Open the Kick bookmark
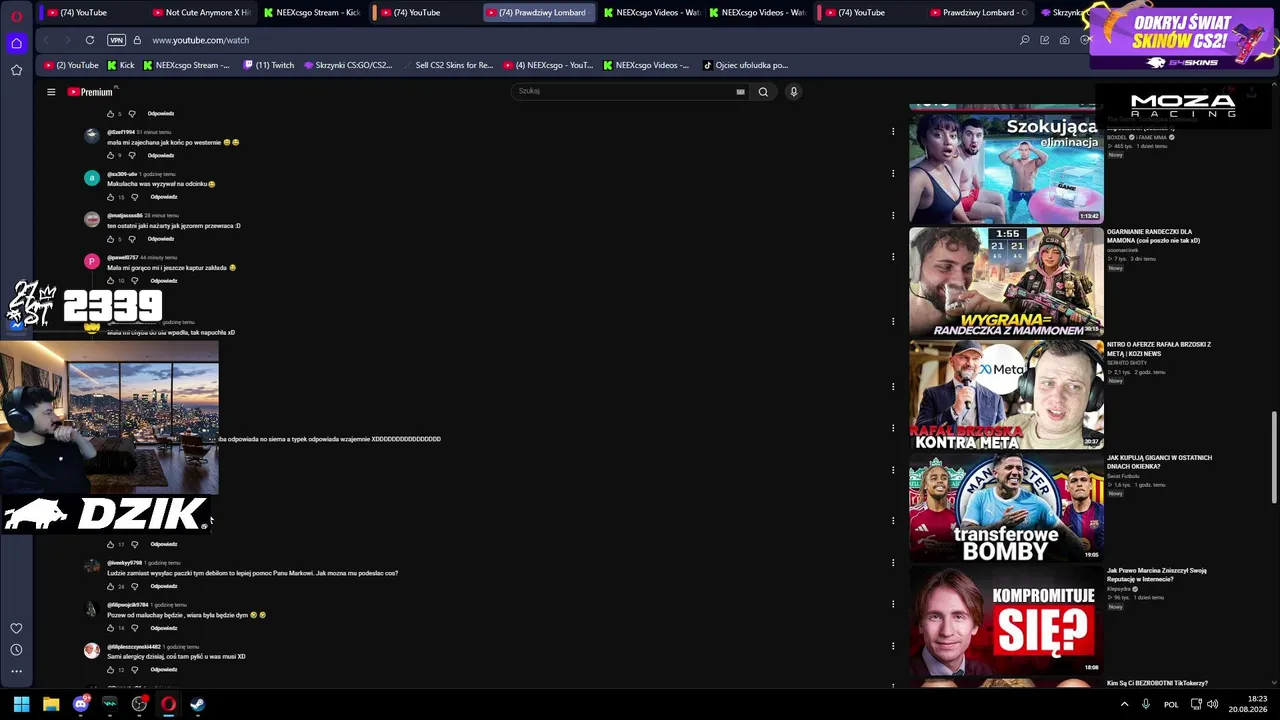 coord(120,65)
